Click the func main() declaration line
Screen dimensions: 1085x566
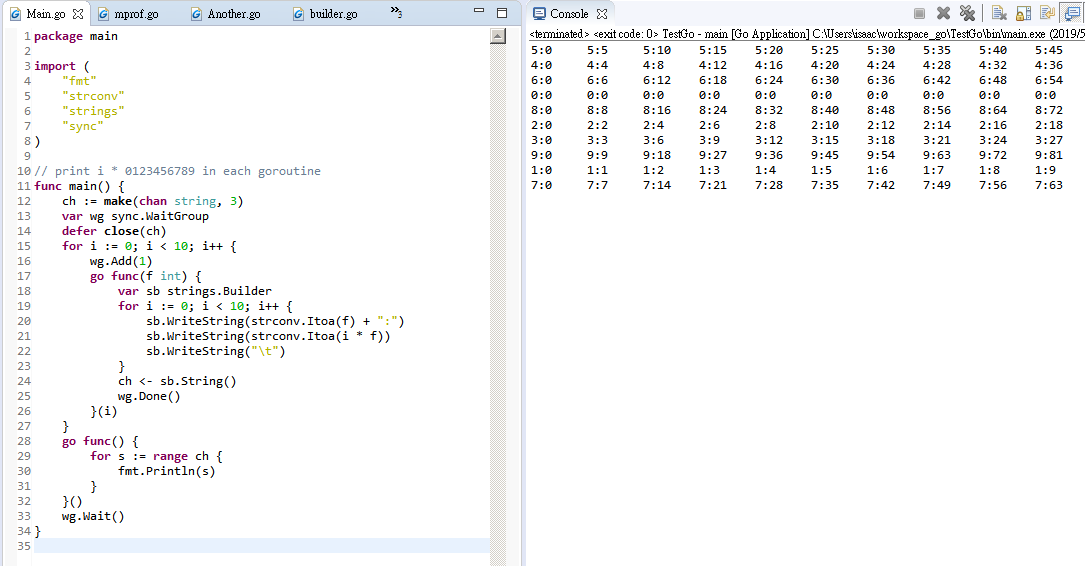(79, 186)
